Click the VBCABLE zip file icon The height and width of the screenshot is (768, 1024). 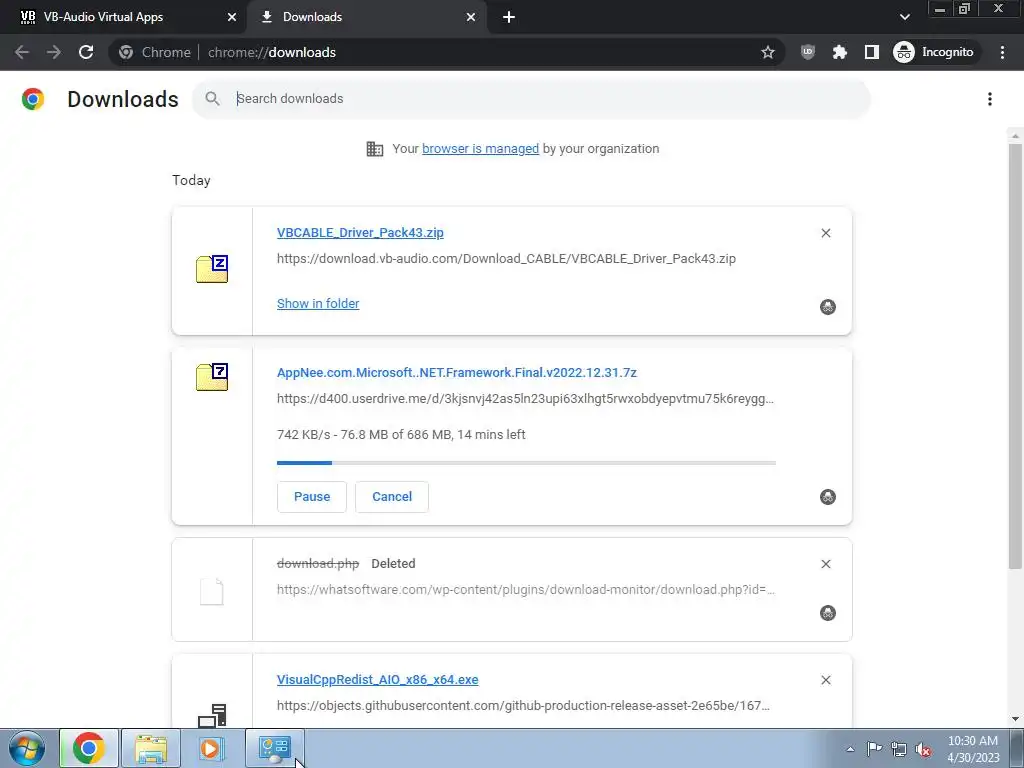click(212, 269)
